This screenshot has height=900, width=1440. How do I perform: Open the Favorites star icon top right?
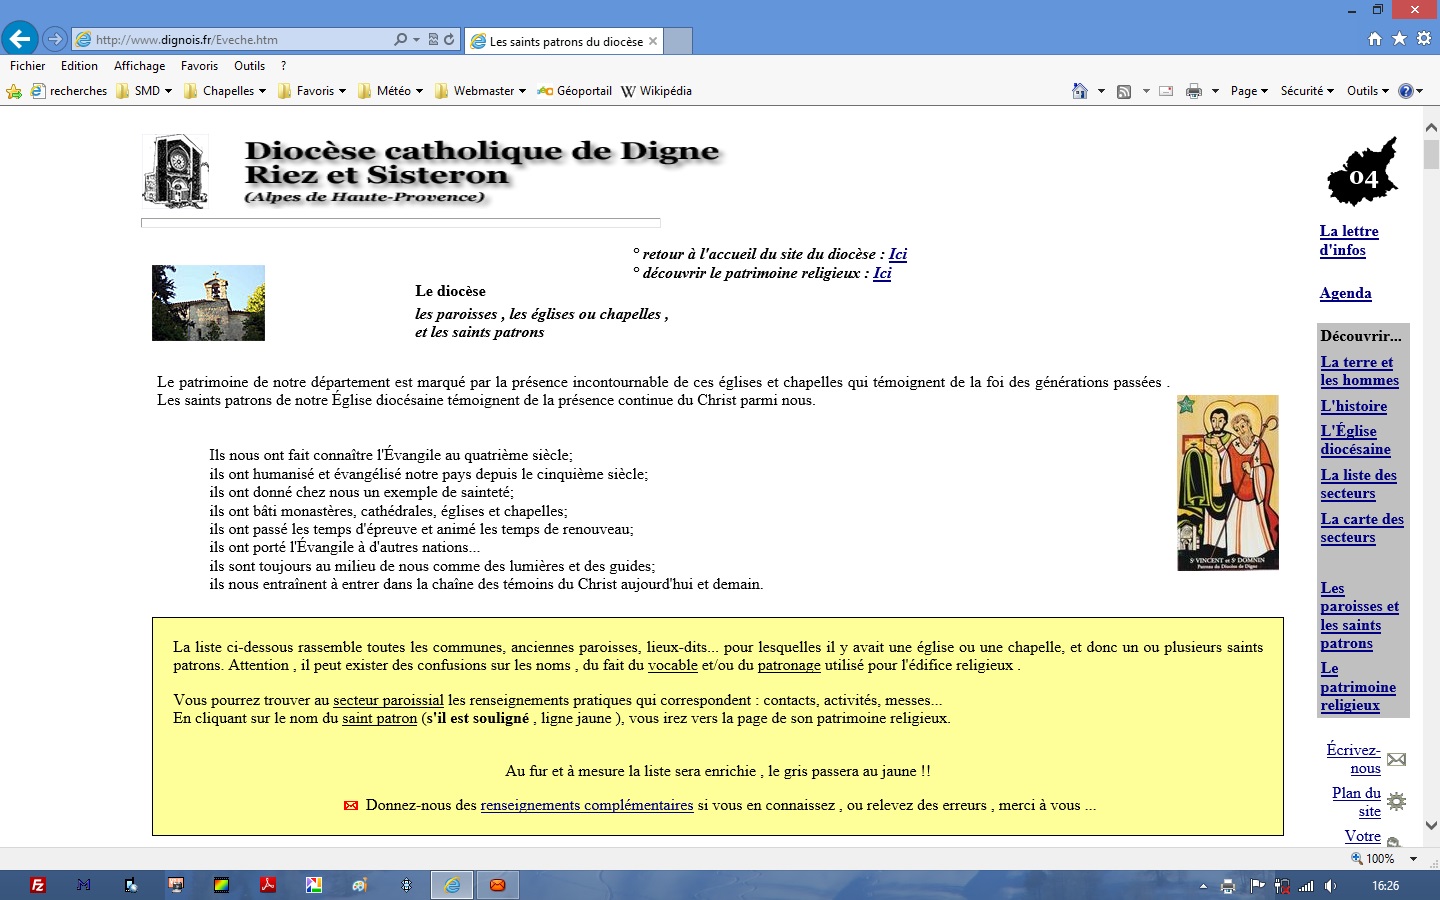pyautogui.click(x=1399, y=39)
